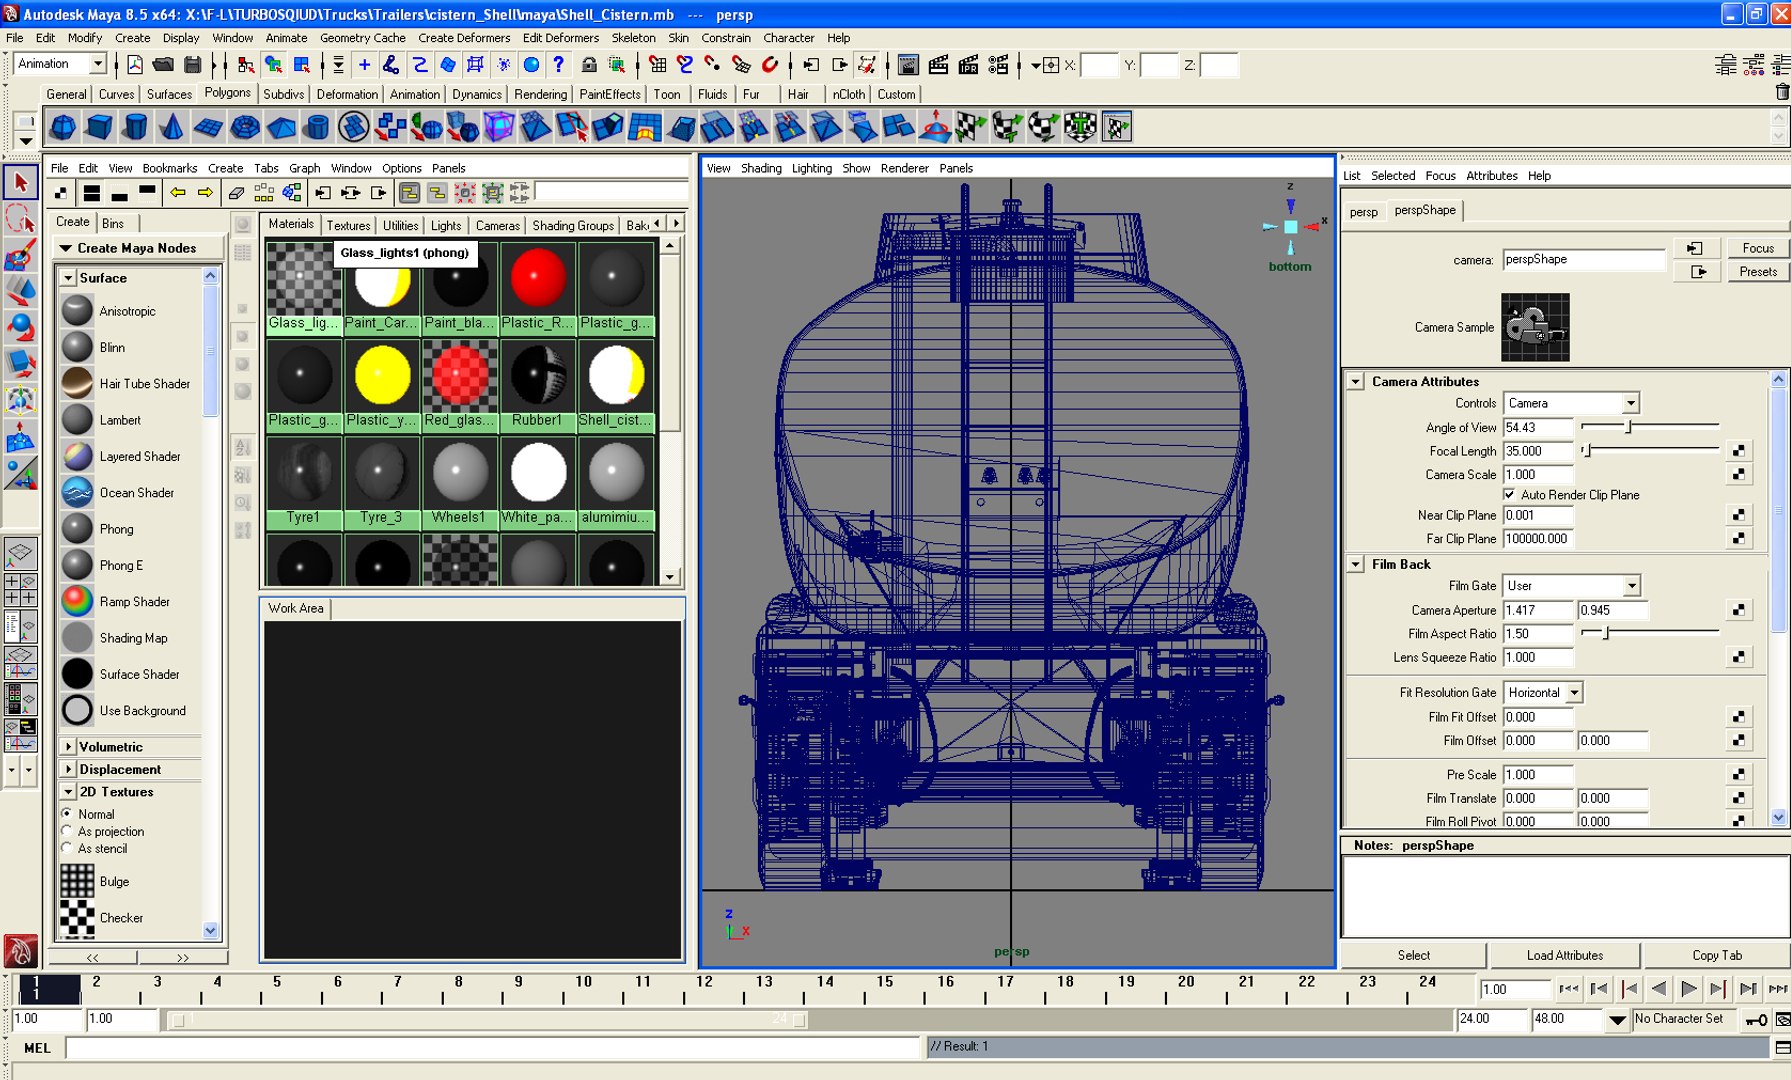The width and height of the screenshot is (1791, 1080).
Task: Create a Phong E material node
Action: [121, 565]
